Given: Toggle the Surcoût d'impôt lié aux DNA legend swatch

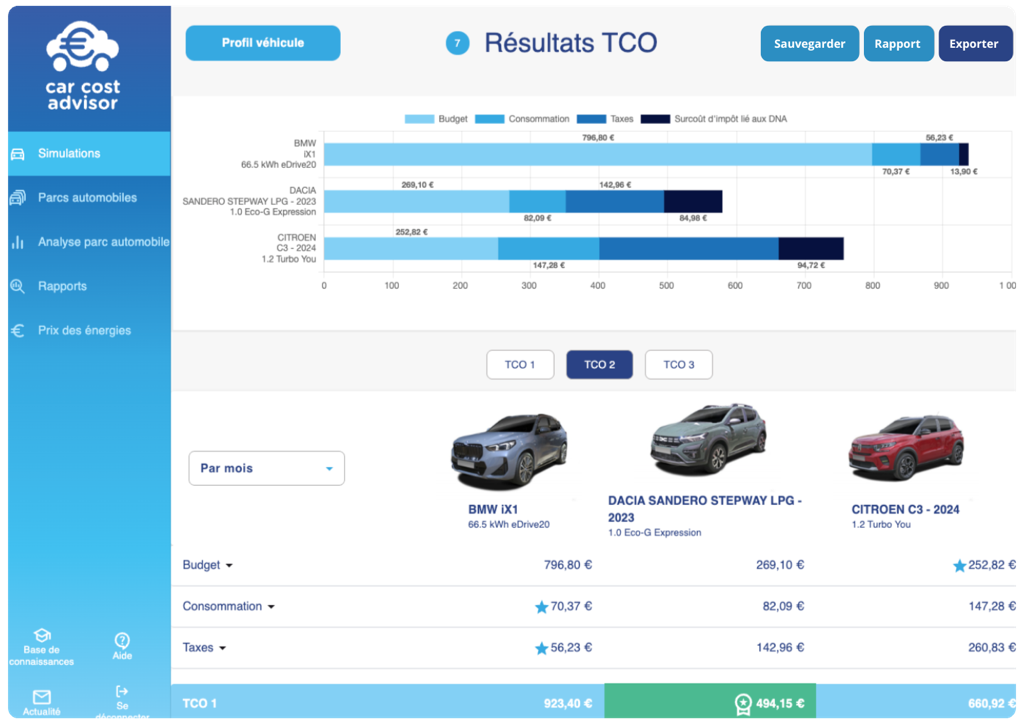Looking at the screenshot, I should (655, 119).
